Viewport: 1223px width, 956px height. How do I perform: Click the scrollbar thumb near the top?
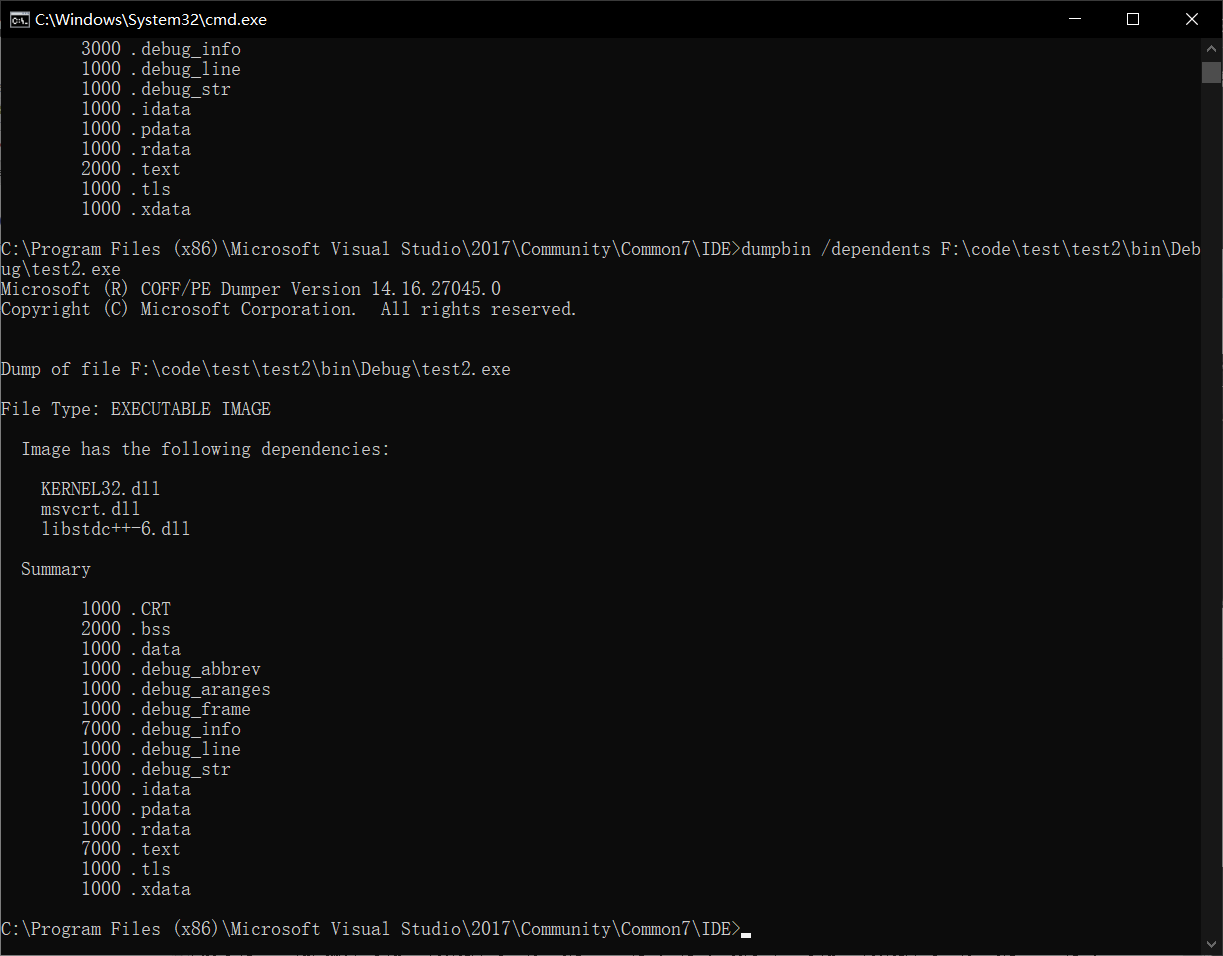click(x=1209, y=72)
